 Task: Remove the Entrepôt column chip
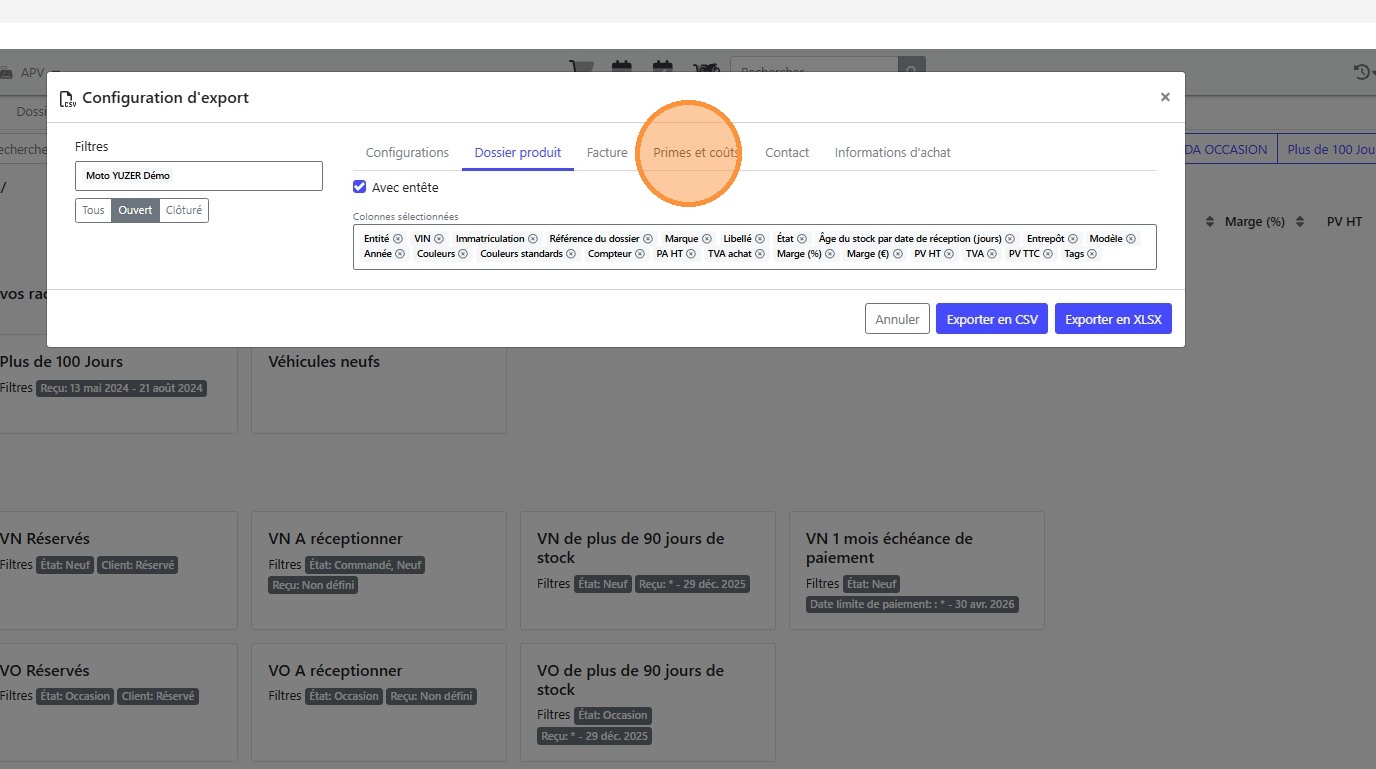coord(1073,239)
